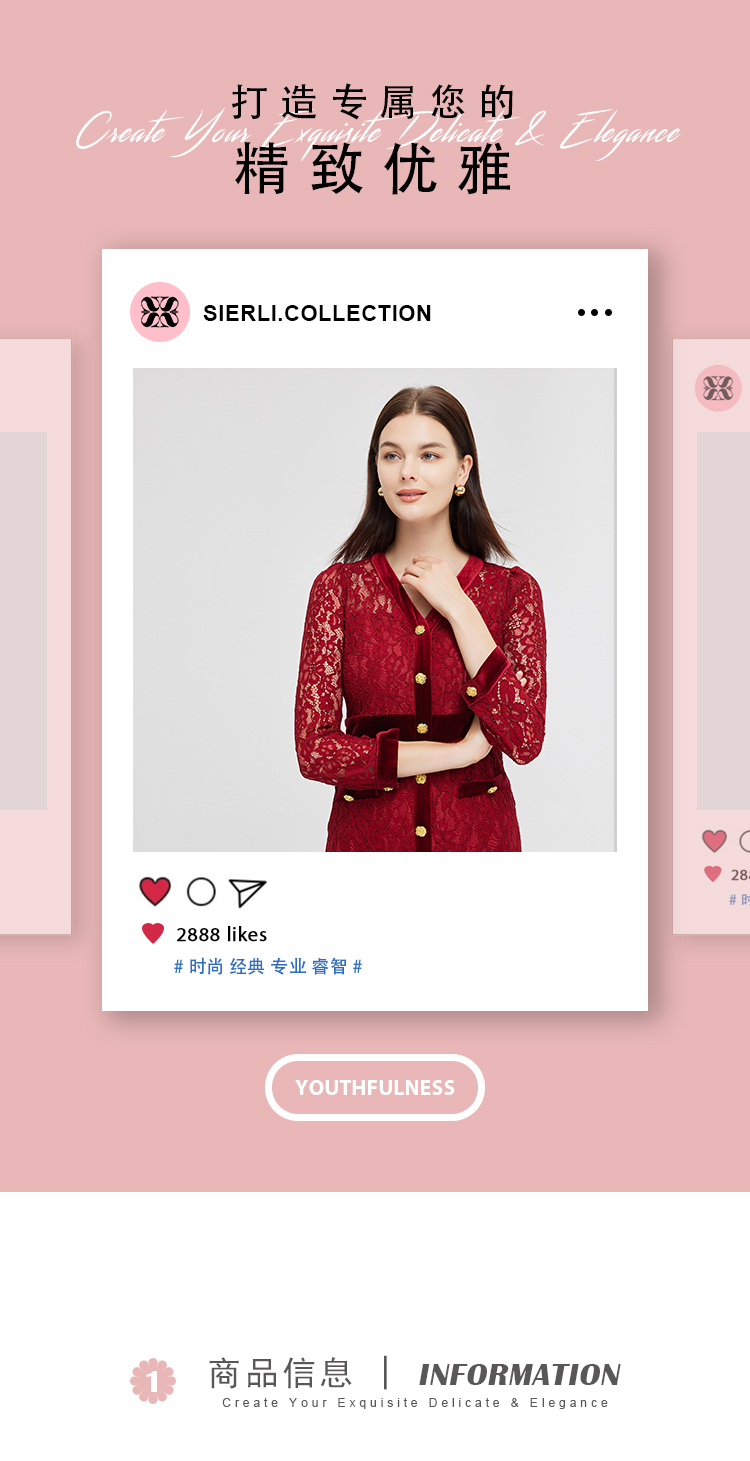Click the paper plane share icon

[247, 892]
